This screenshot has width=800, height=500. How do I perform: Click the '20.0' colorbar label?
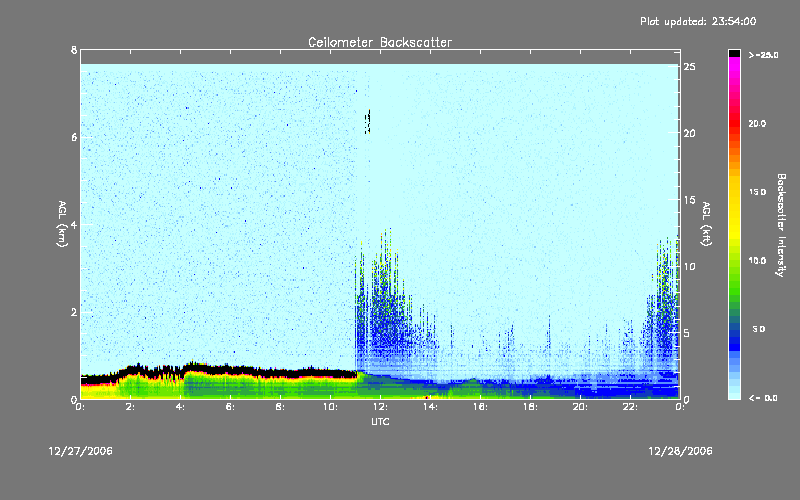point(757,124)
